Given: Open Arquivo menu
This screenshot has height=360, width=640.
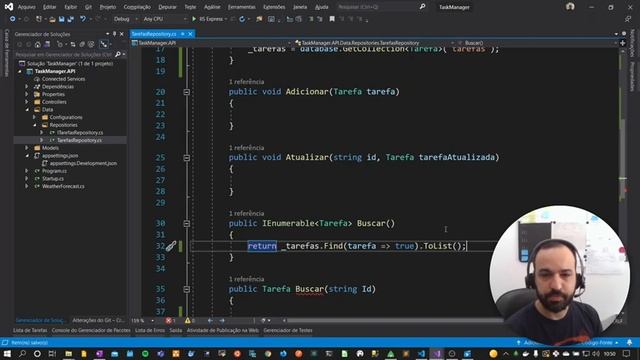Looking at the screenshot, I should tap(27, 7).
